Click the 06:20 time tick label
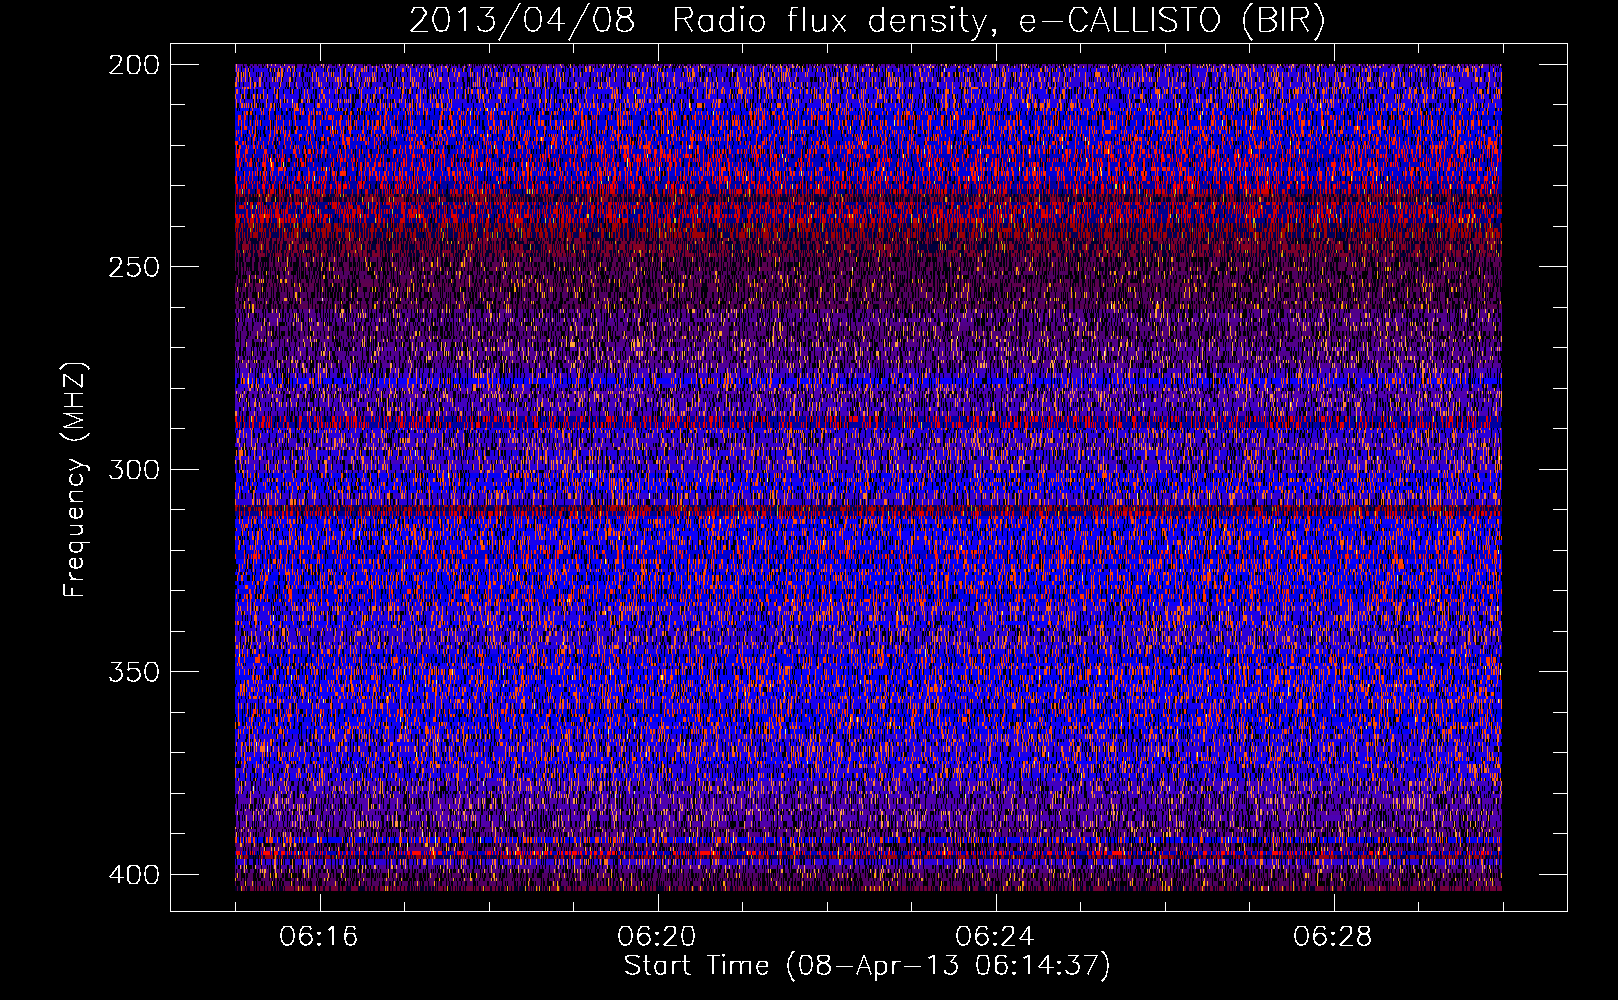 [657, 937]
